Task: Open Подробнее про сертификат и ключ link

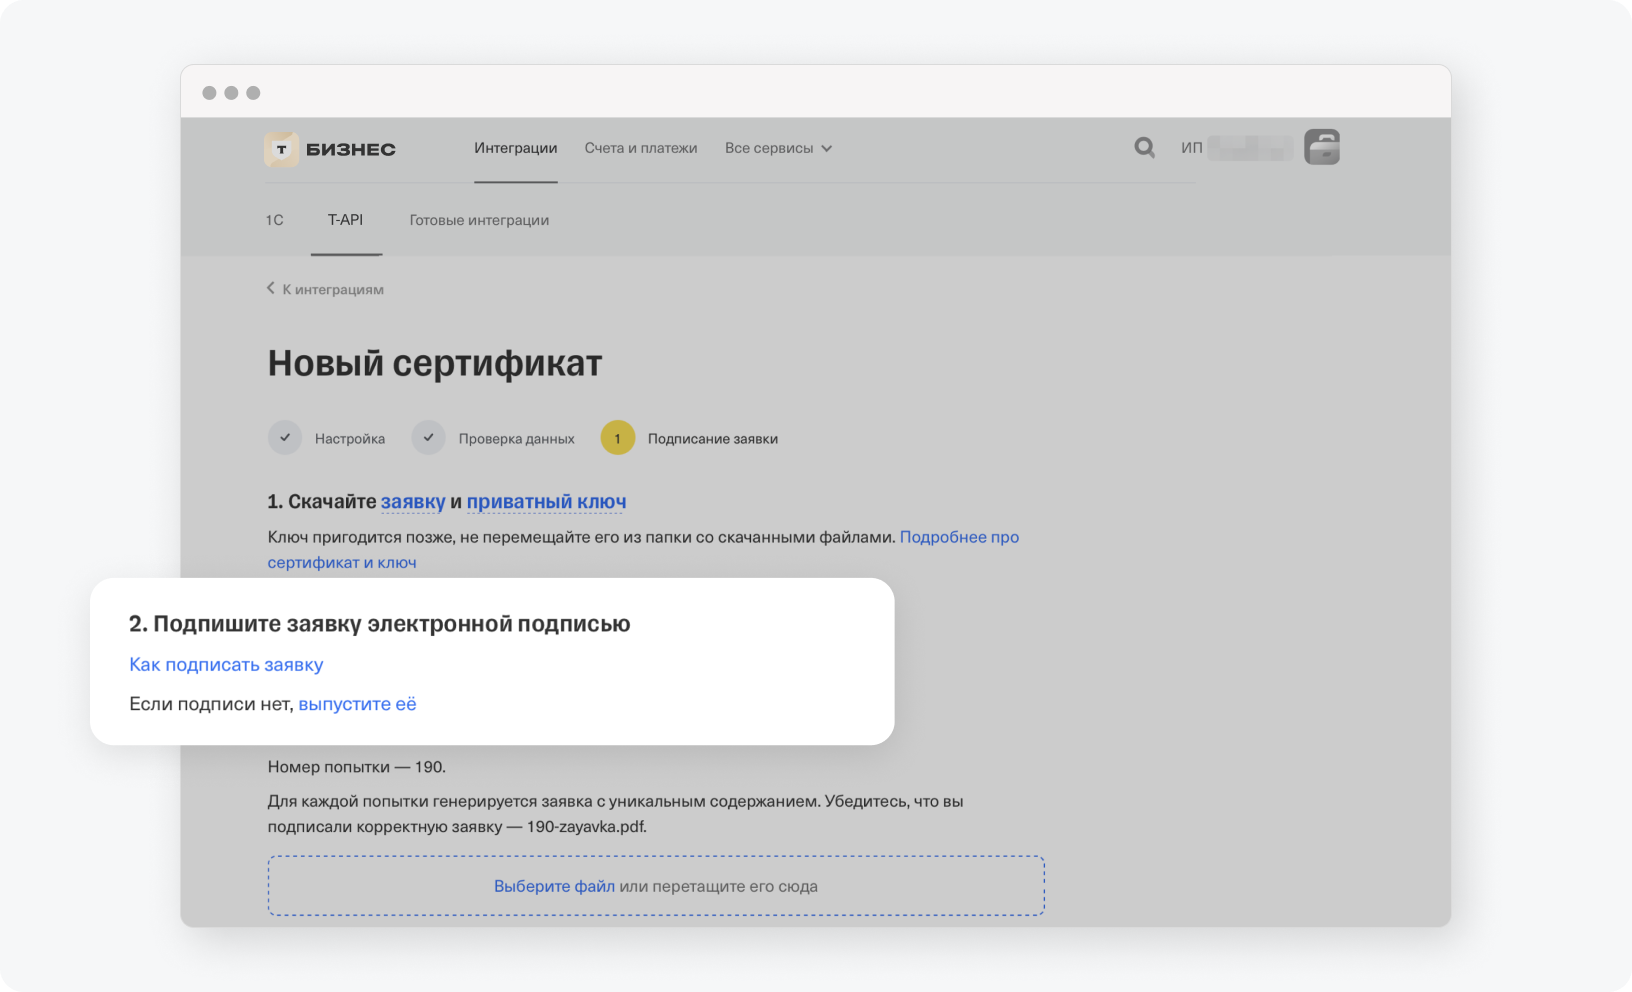Action: pos(643,550)
